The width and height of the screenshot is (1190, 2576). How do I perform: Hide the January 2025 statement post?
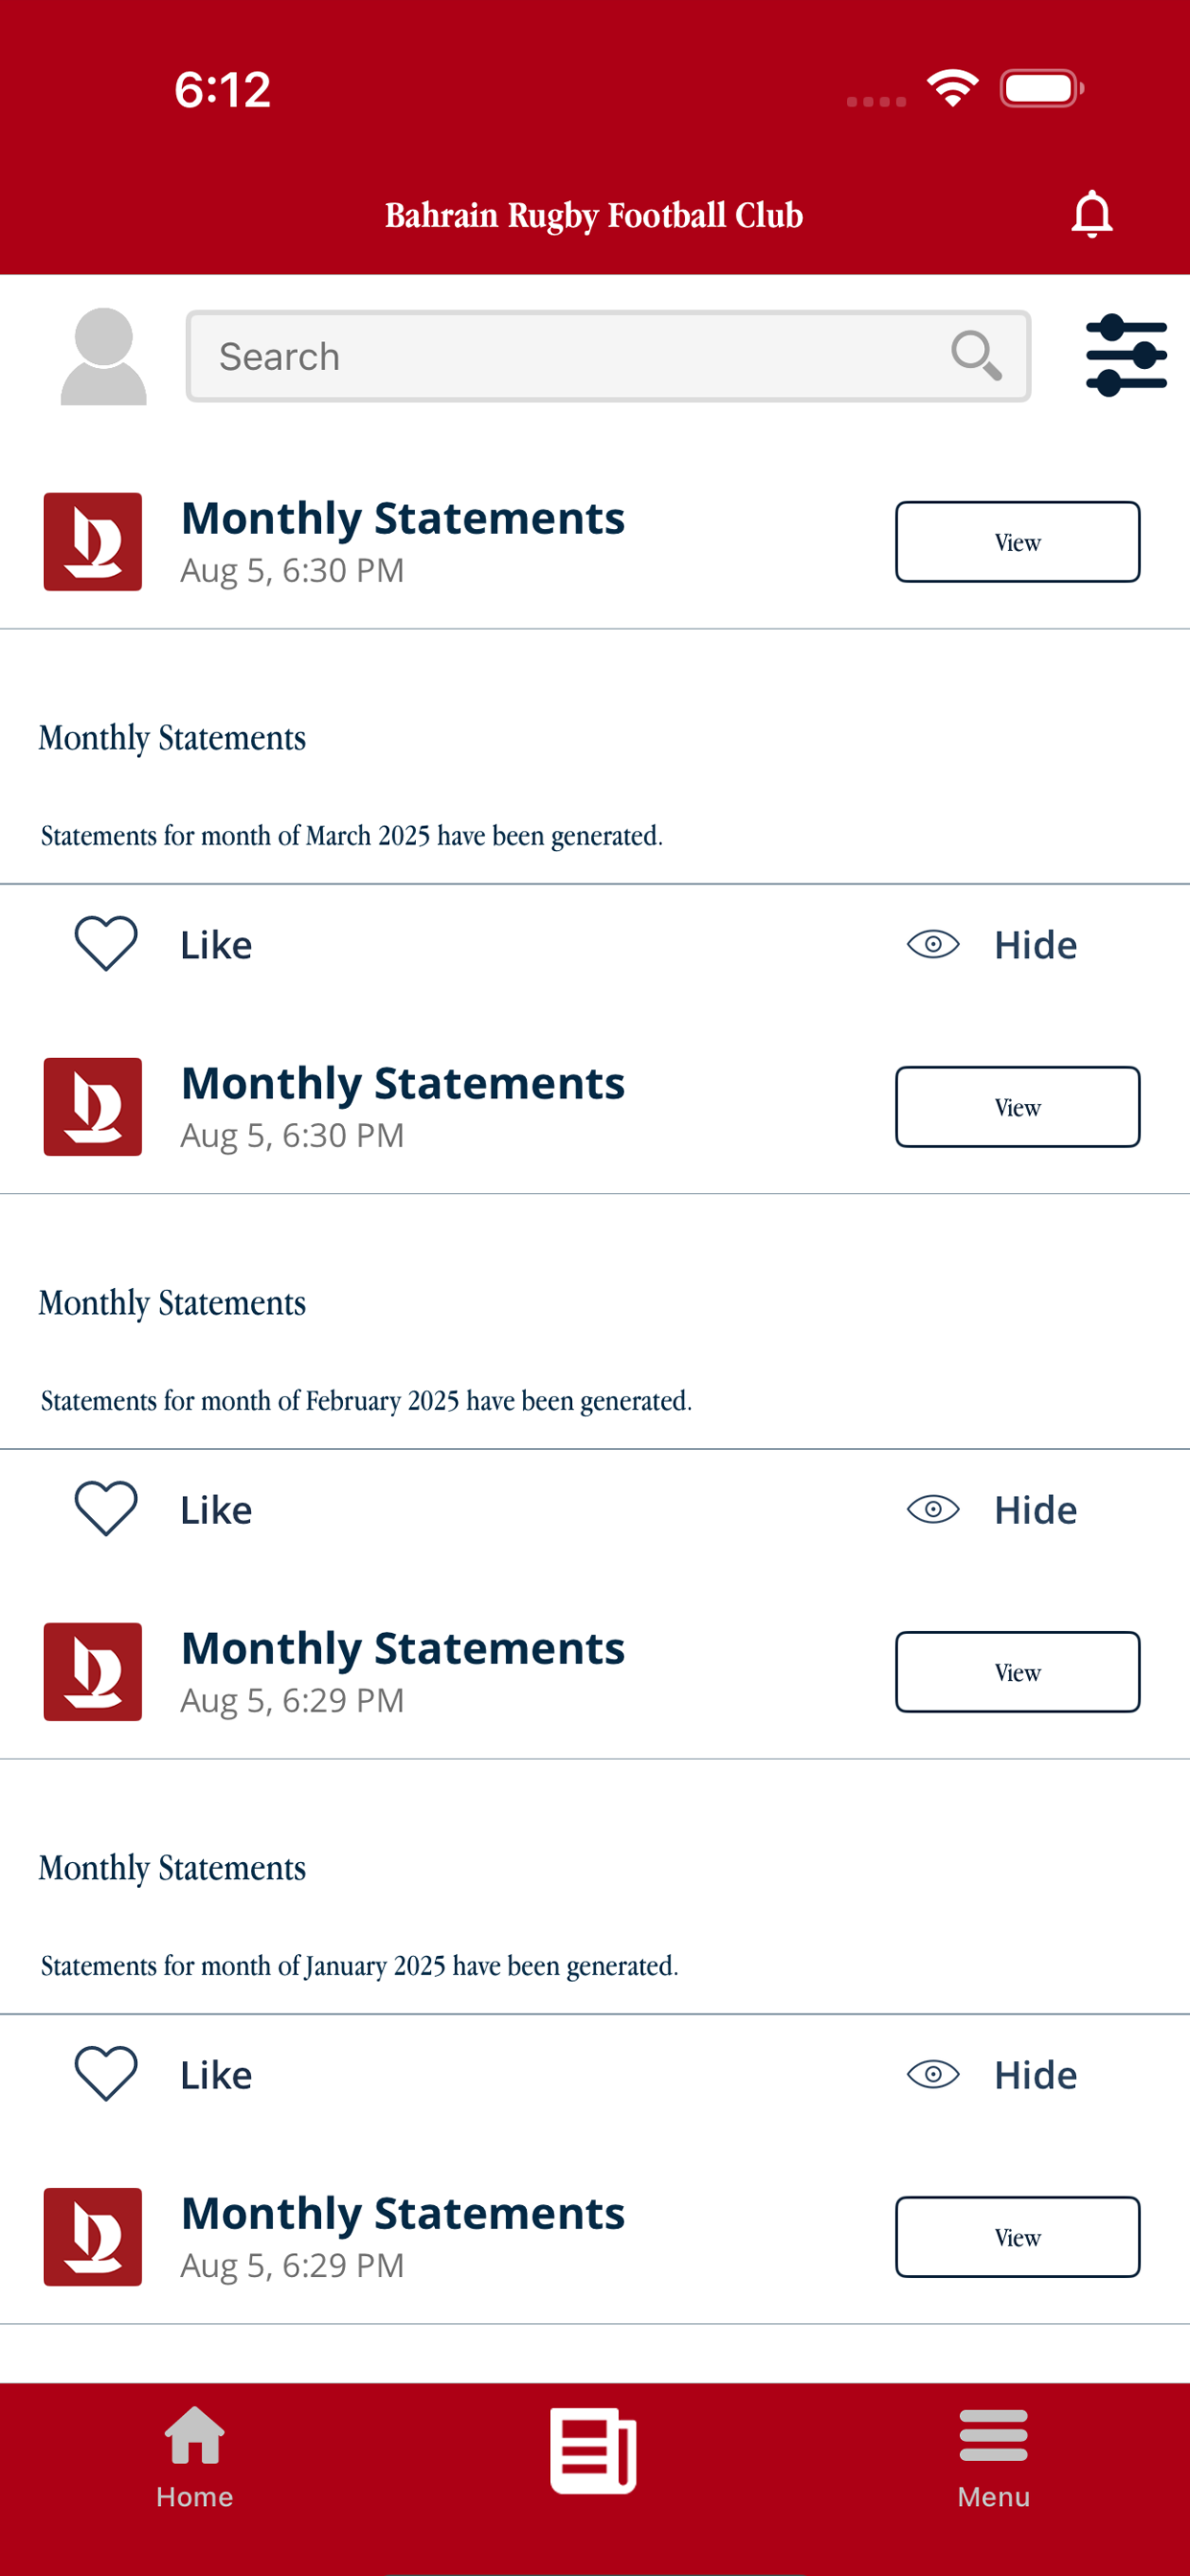[992, 2074]
